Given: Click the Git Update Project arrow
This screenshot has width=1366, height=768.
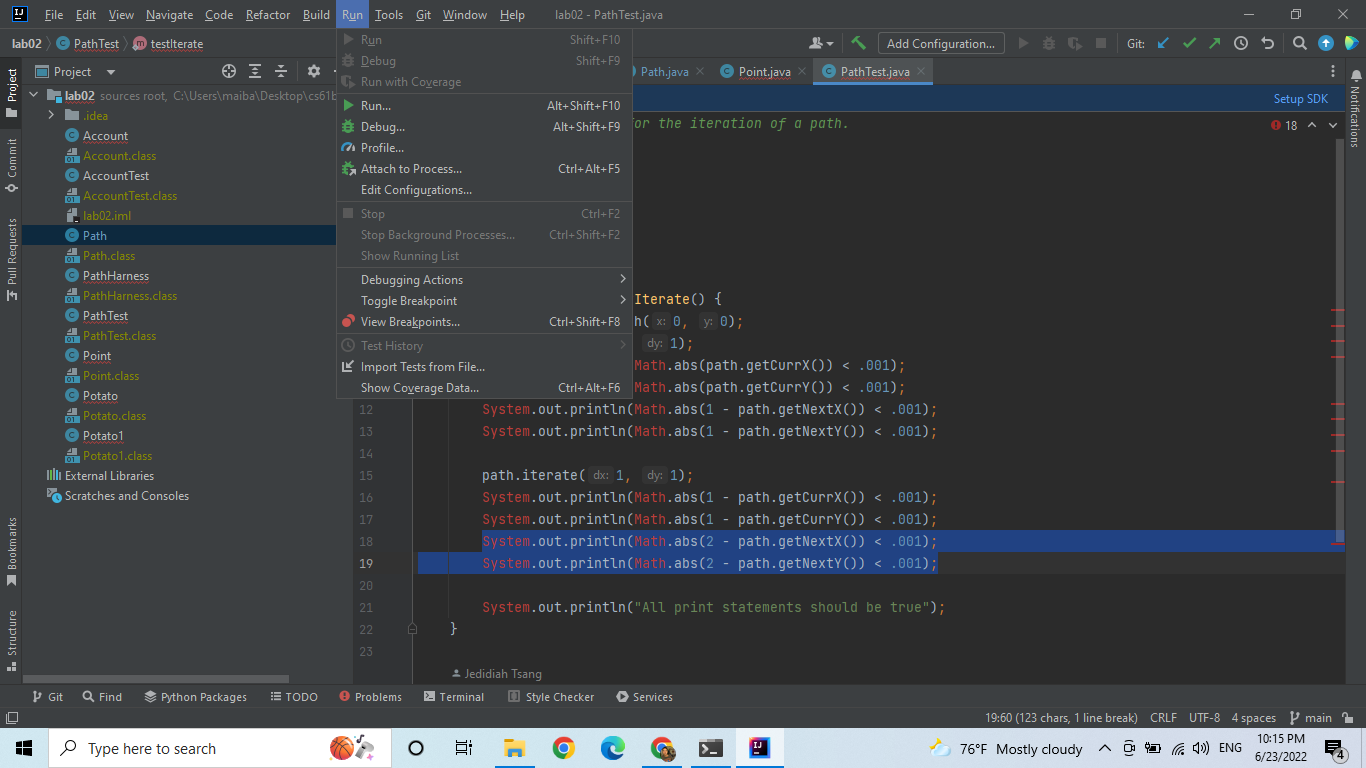Looking at the screenshot, I should click(x=1163, y=43).
